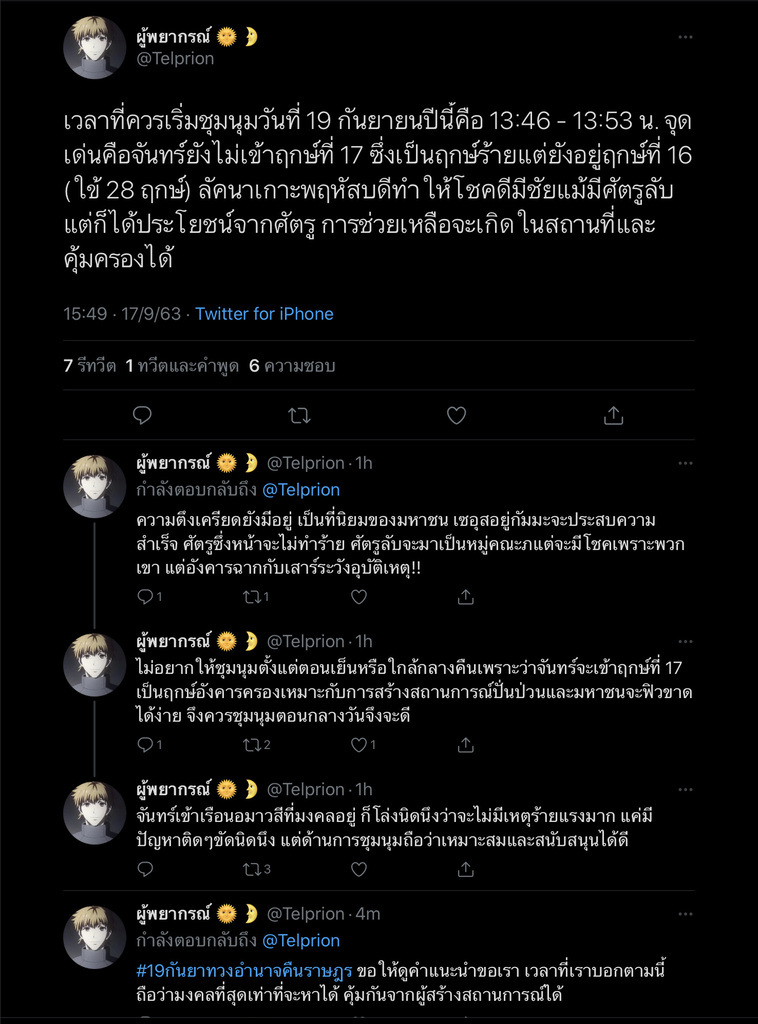758x1024 pixels.
Task: Reply to the tweet starting "ความตึงเครียด"
Action: point(144,597)
